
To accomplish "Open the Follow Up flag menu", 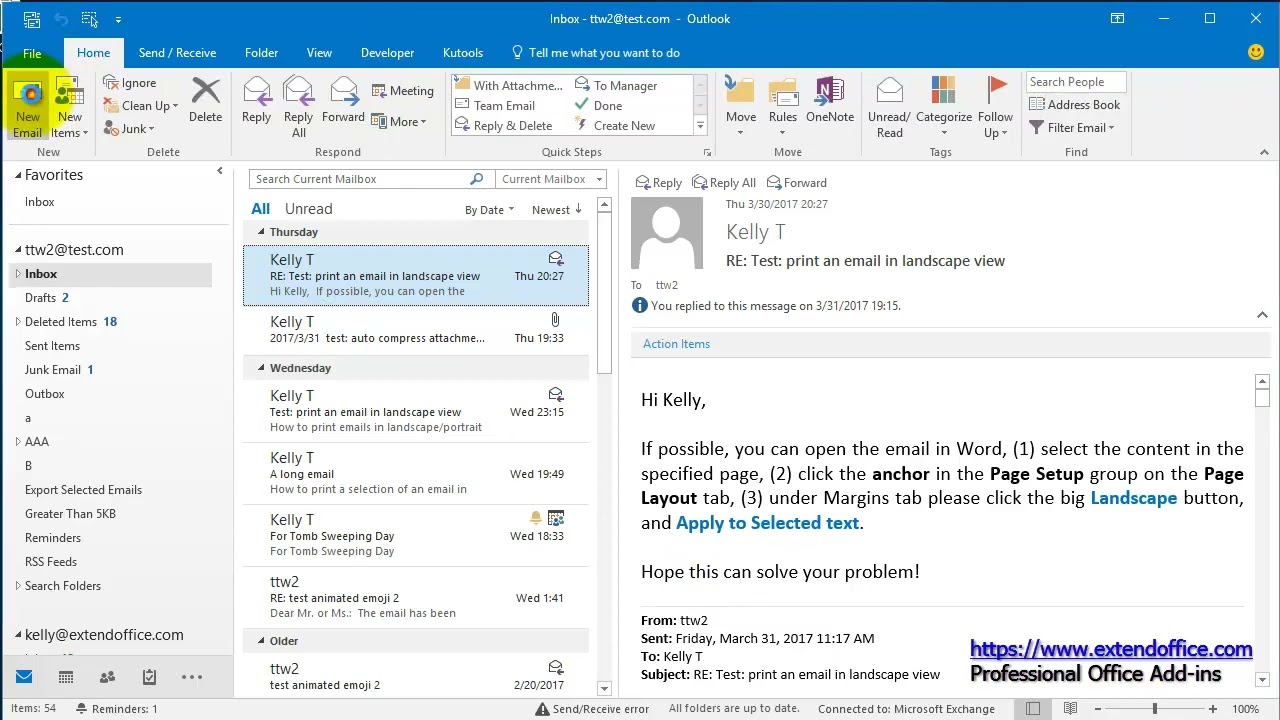I will click(995, 108).
